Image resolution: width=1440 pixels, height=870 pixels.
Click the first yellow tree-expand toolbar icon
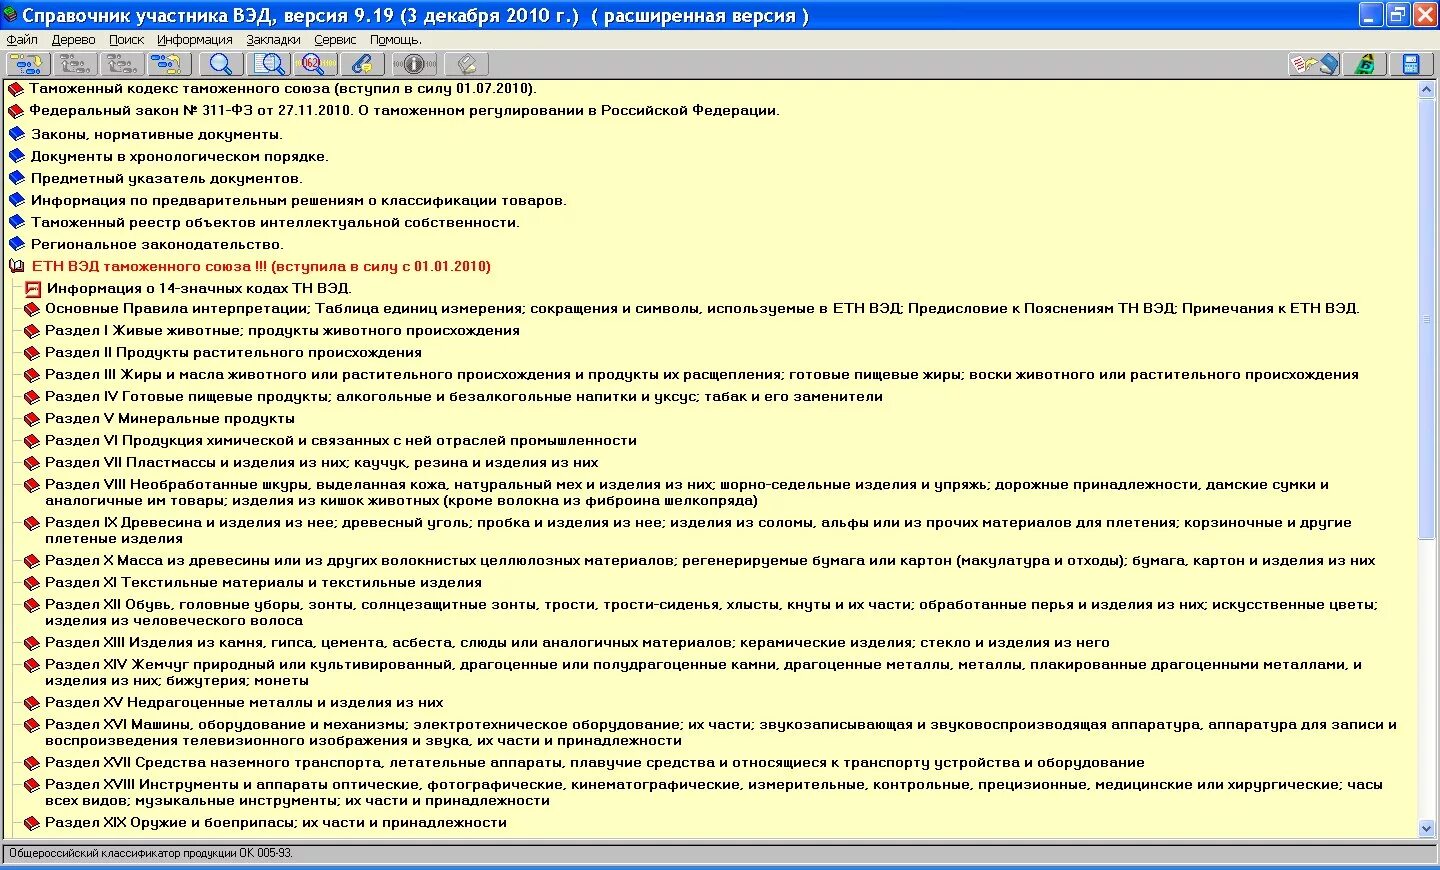(x=28, y=64)
